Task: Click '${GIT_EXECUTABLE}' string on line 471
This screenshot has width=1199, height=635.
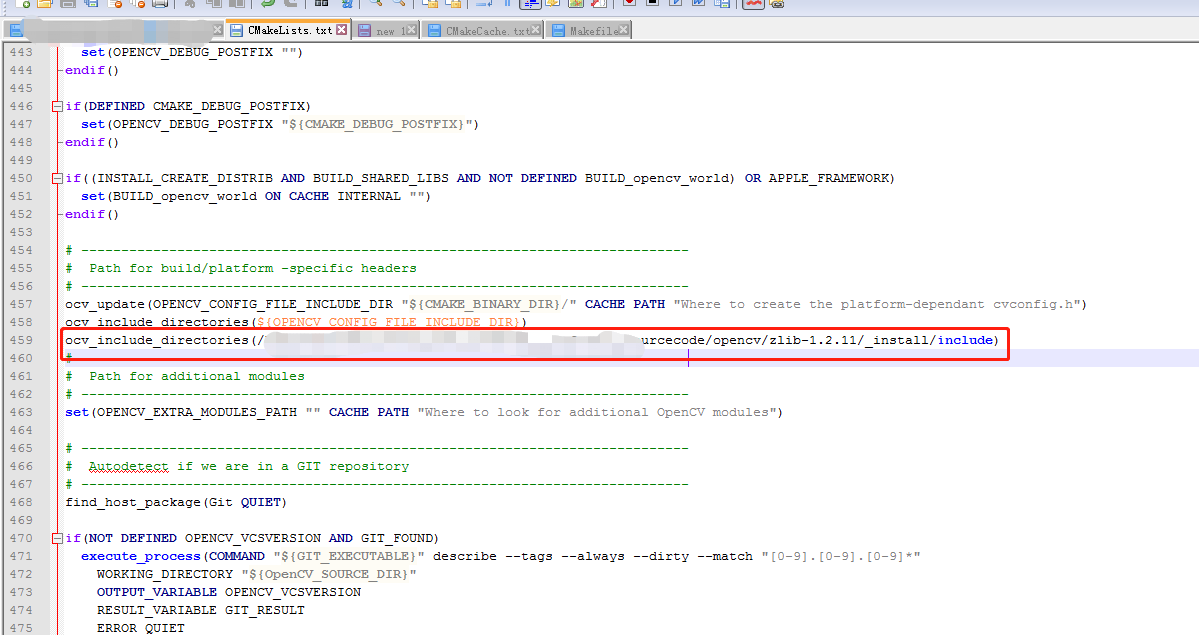Action: pos(349,557)
